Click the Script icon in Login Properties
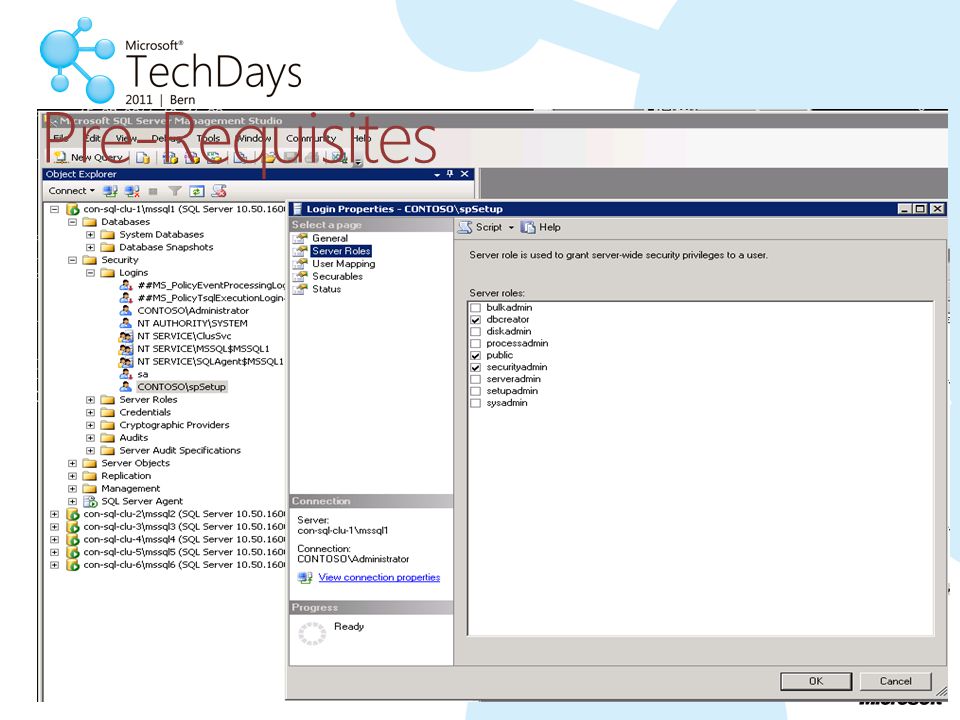The width and height of the screenshot is (960, 720). pos(465,227)
